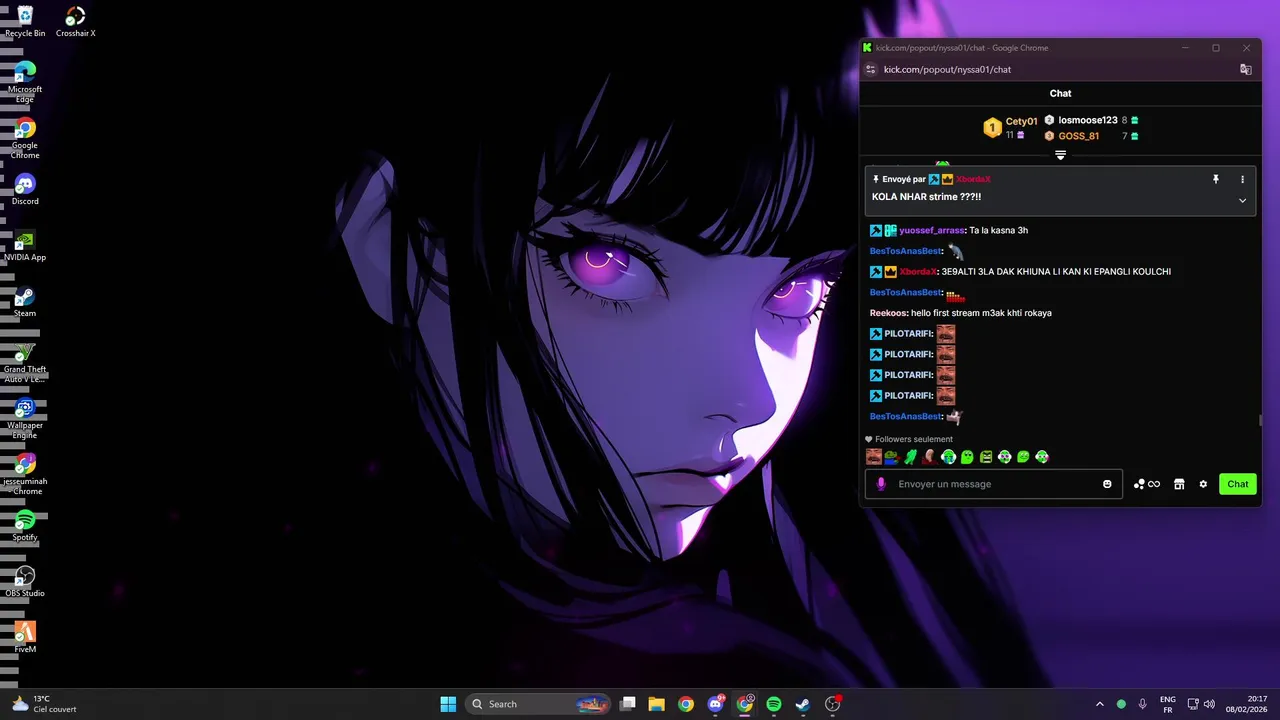The height and width of the screenshot is (720, 1280).
Task: Select the Discord desktop shortcut
Action: pos(25,189)
